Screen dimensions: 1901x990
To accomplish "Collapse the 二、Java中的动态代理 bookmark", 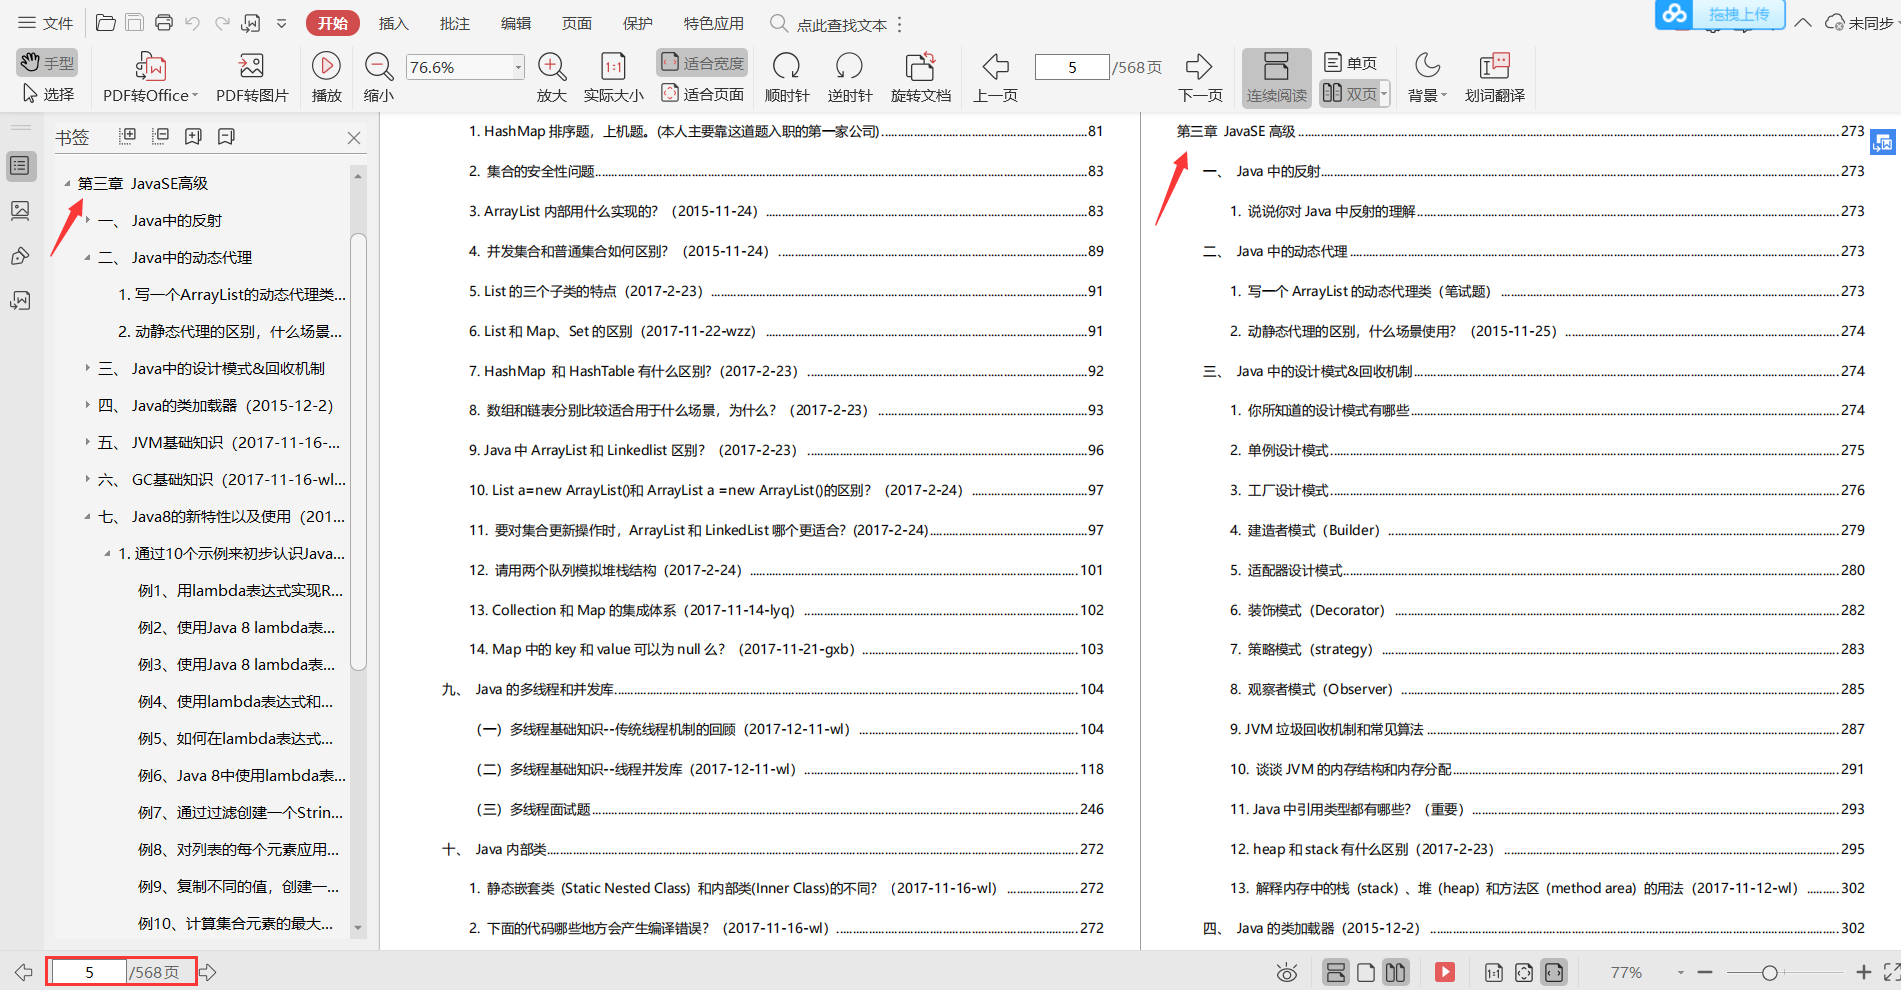I will (x=87, y=258).
